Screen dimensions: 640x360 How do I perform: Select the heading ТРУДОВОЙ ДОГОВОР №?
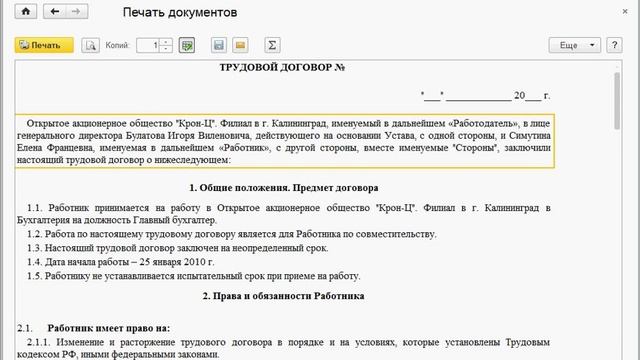coord(282,67)
